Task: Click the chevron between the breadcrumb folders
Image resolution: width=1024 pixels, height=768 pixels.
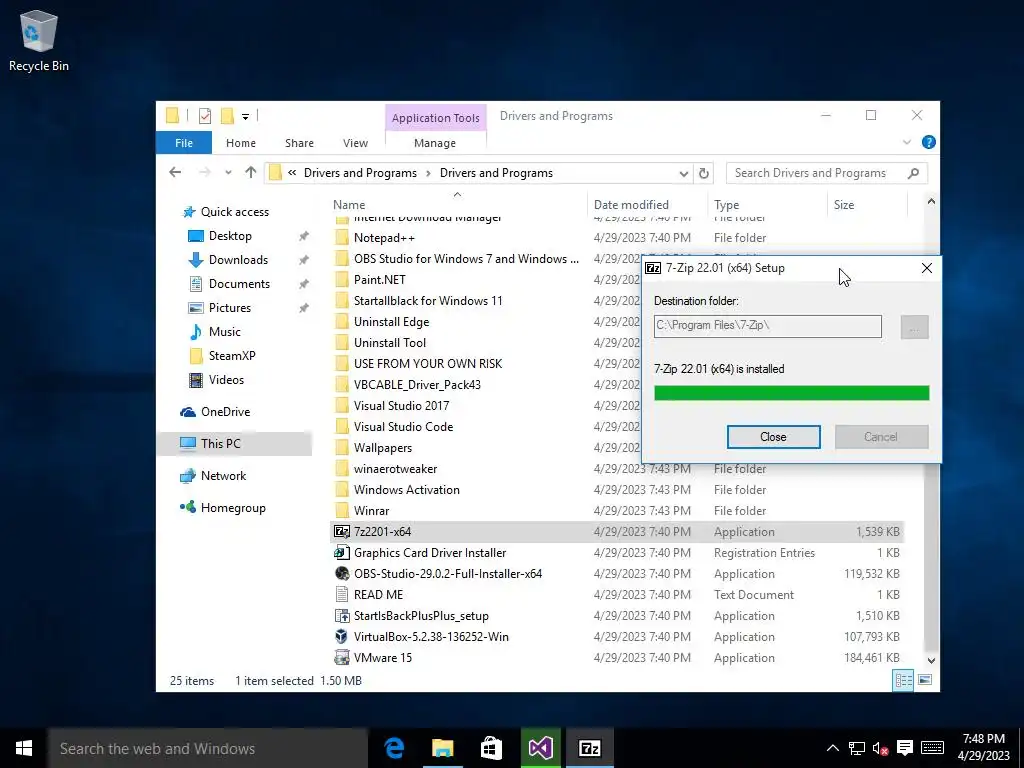Action: click(428, 173)
